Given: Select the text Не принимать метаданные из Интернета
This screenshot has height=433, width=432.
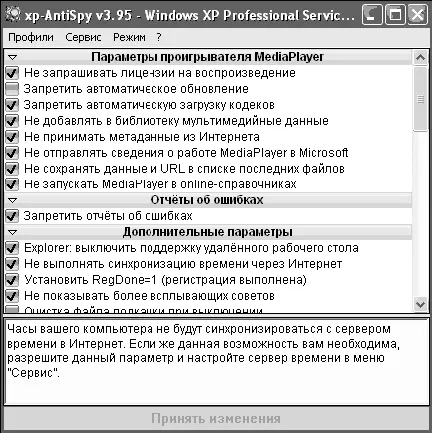Looking at the screenshot, I should tap(142, 137).
